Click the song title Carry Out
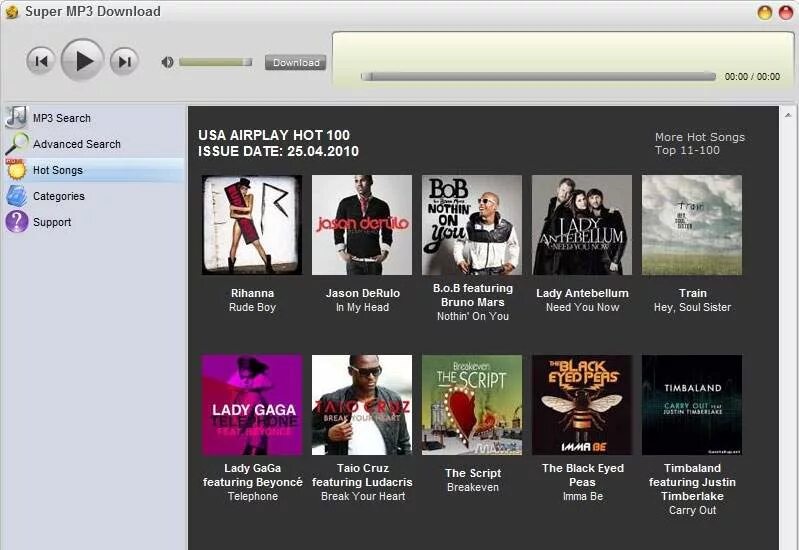799x550 pixels. 693,510
